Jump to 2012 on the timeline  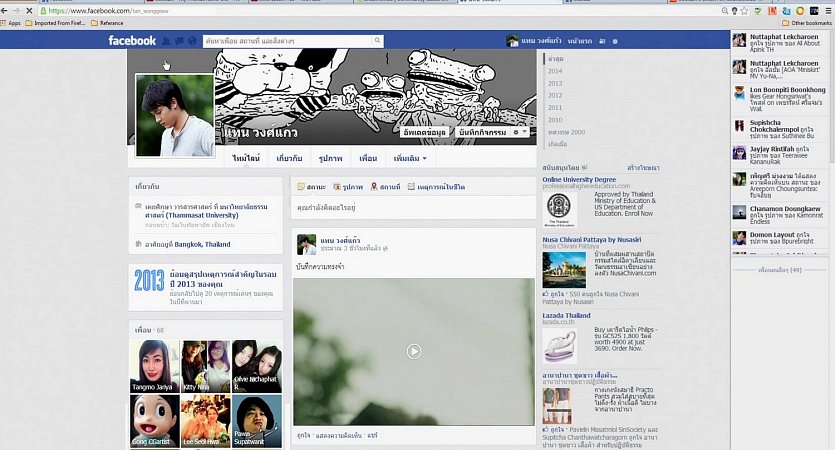point(554,95)
